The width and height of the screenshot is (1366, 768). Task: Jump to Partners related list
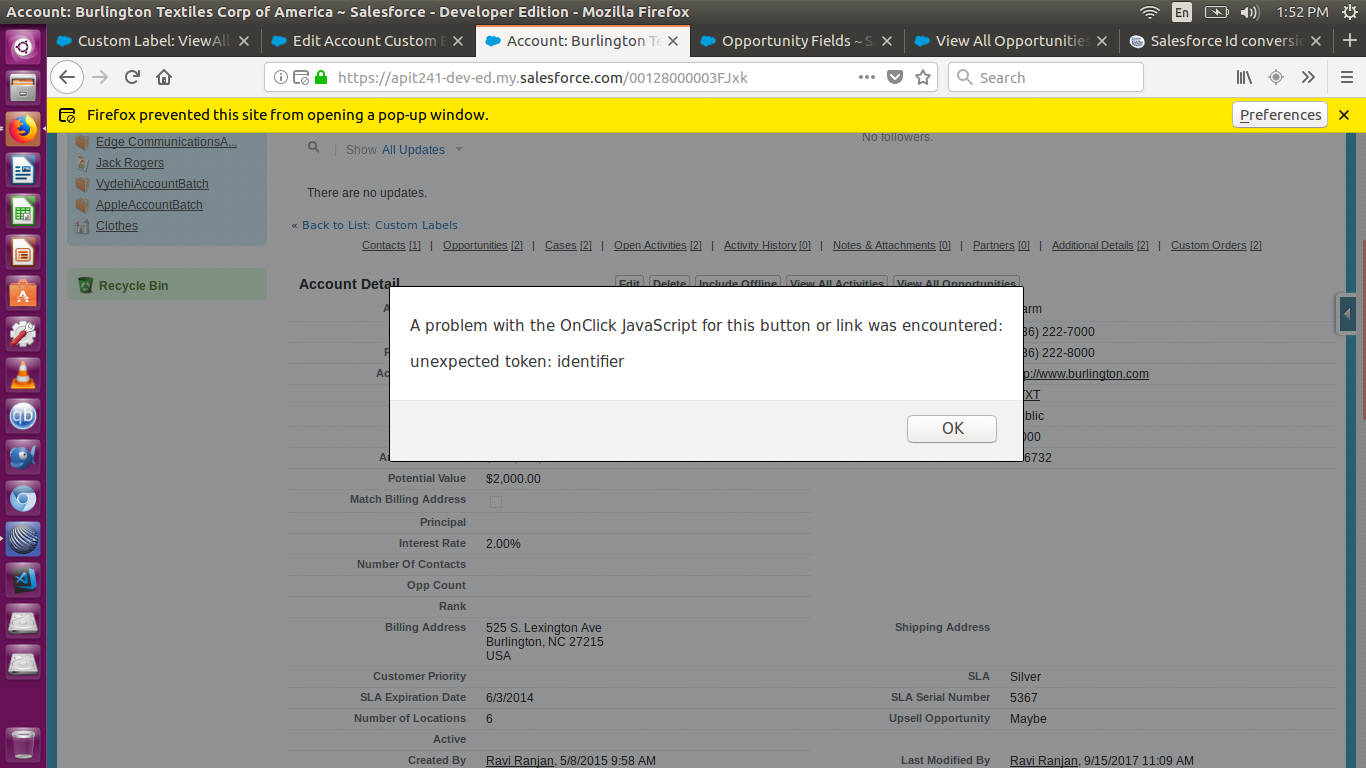click(1001, 245)
